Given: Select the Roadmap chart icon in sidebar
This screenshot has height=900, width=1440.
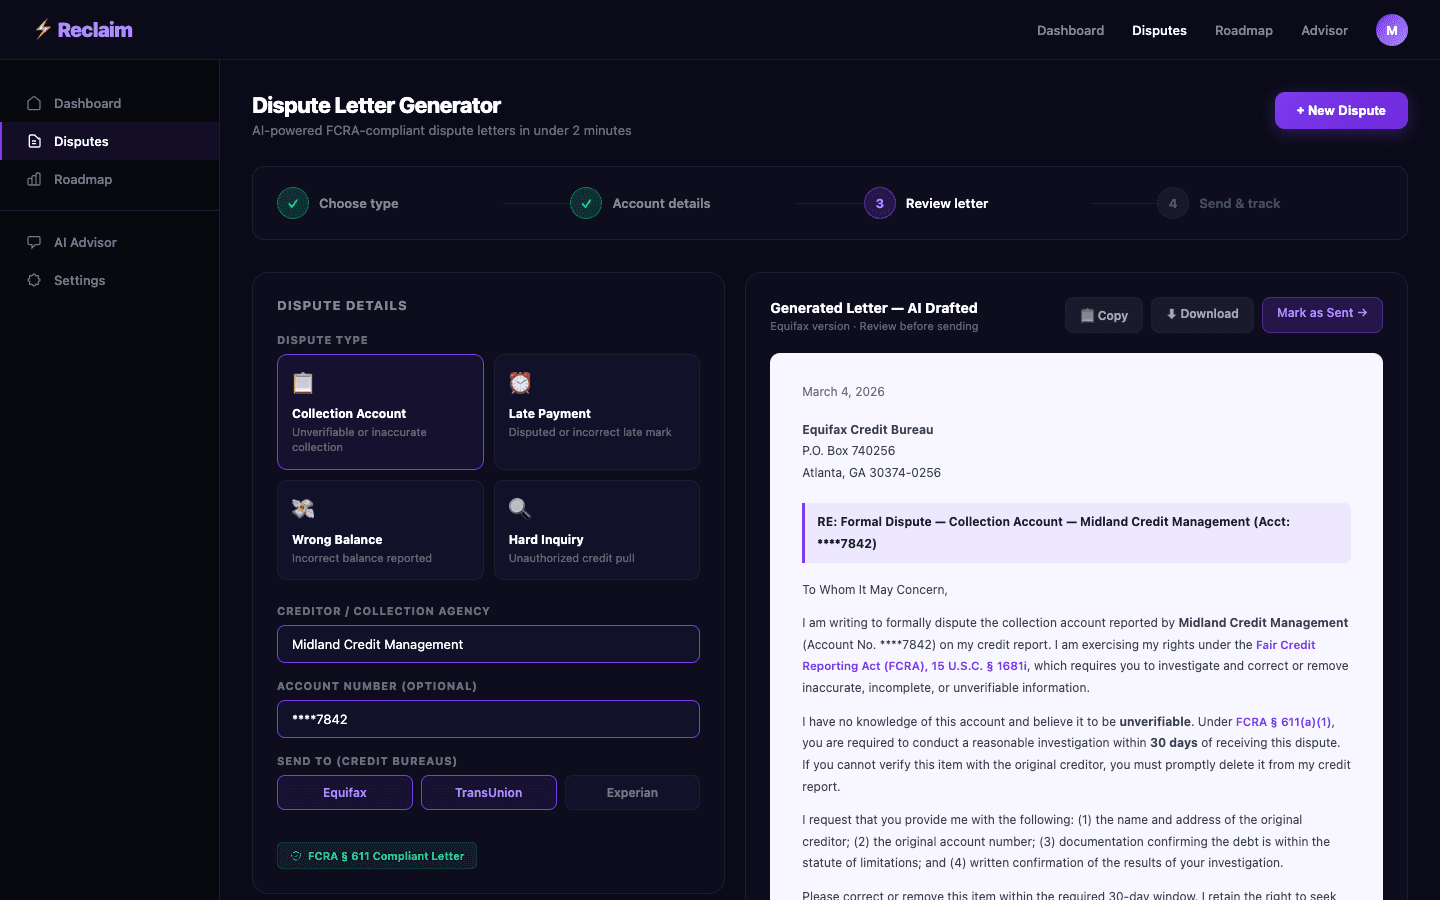Looking at the screenshot, I should click(x=34, y=179).
